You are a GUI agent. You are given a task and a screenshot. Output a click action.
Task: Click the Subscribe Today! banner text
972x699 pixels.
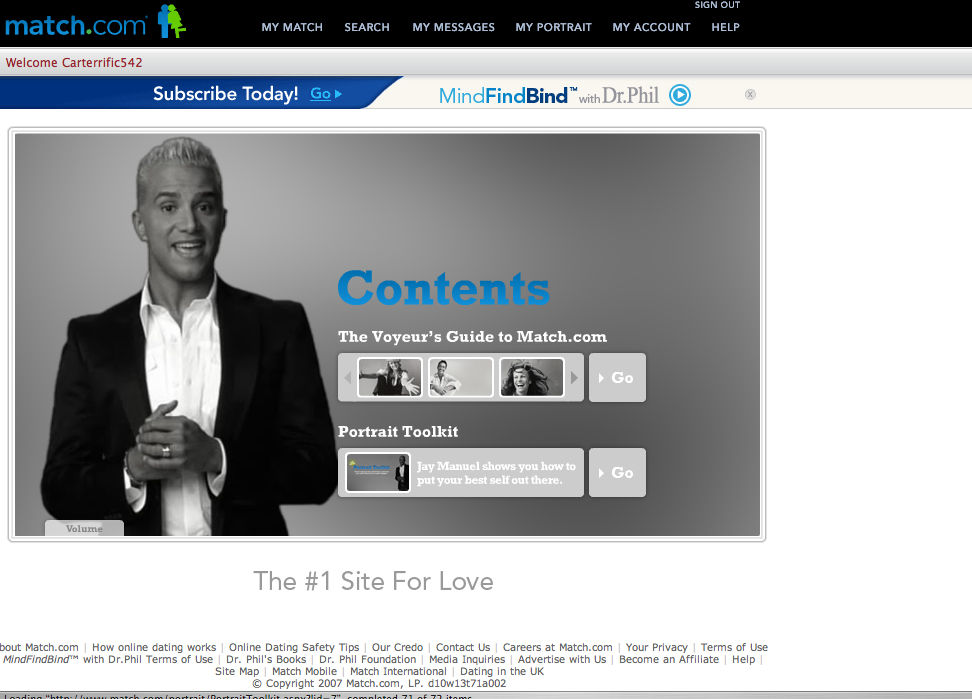[226, 94]
